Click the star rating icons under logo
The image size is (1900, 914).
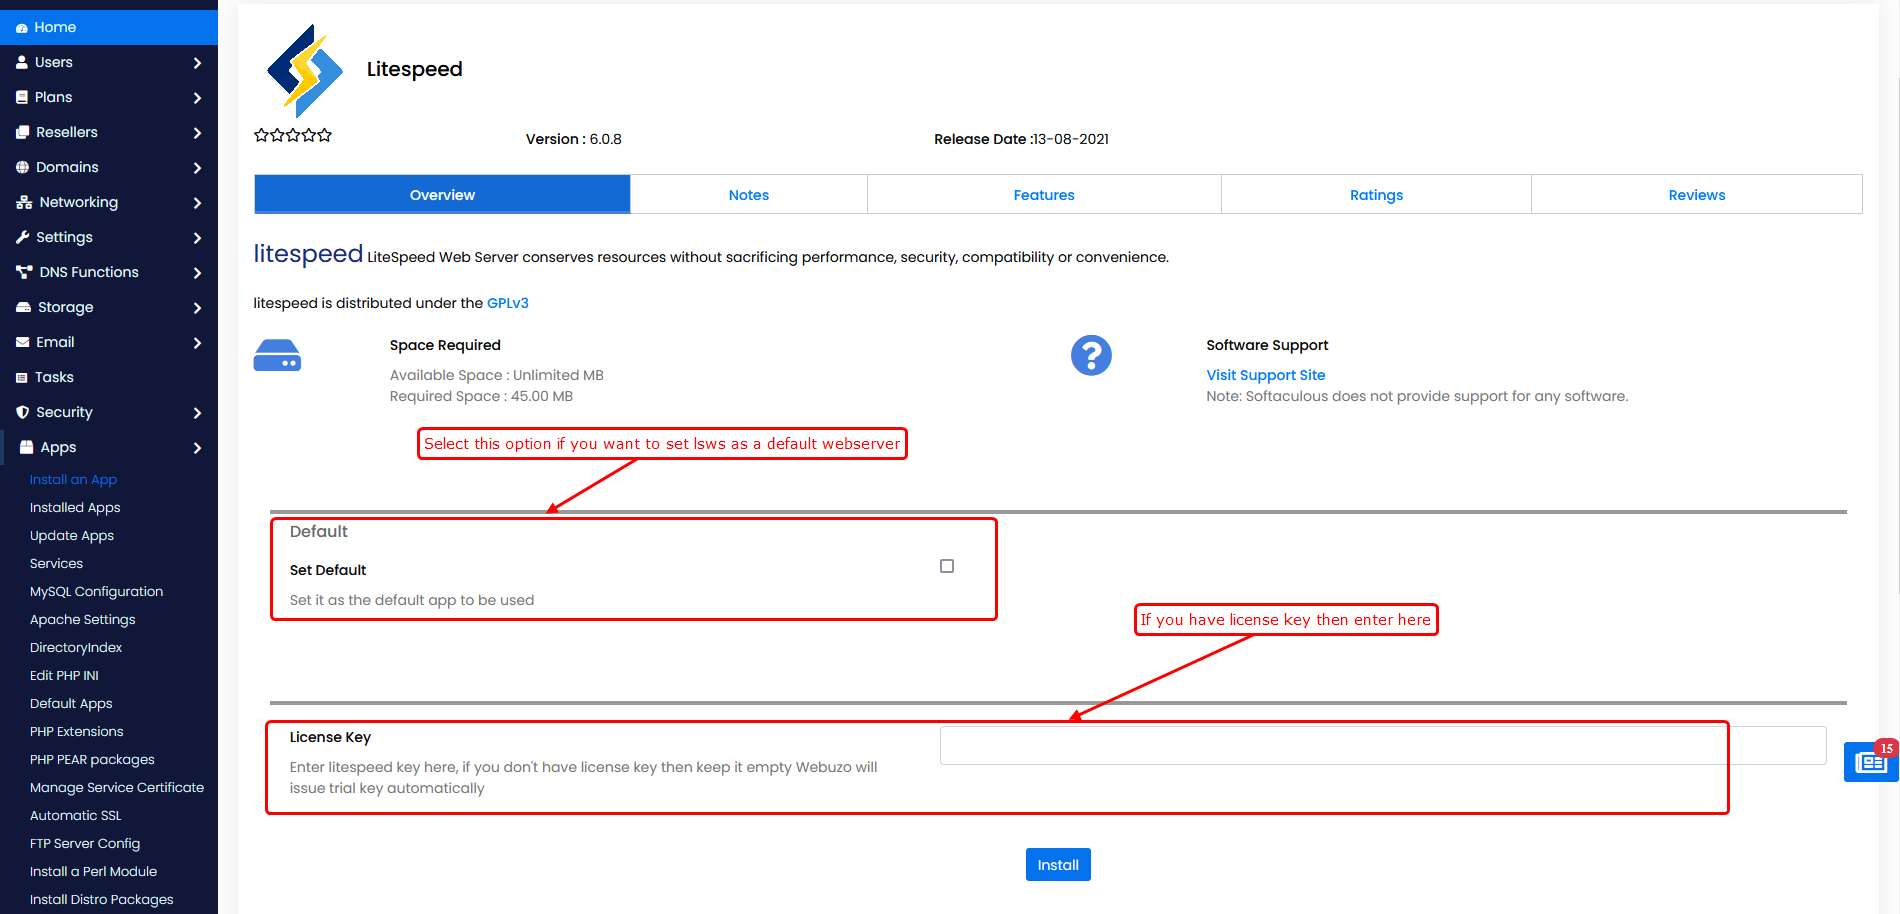coord(293,135)
